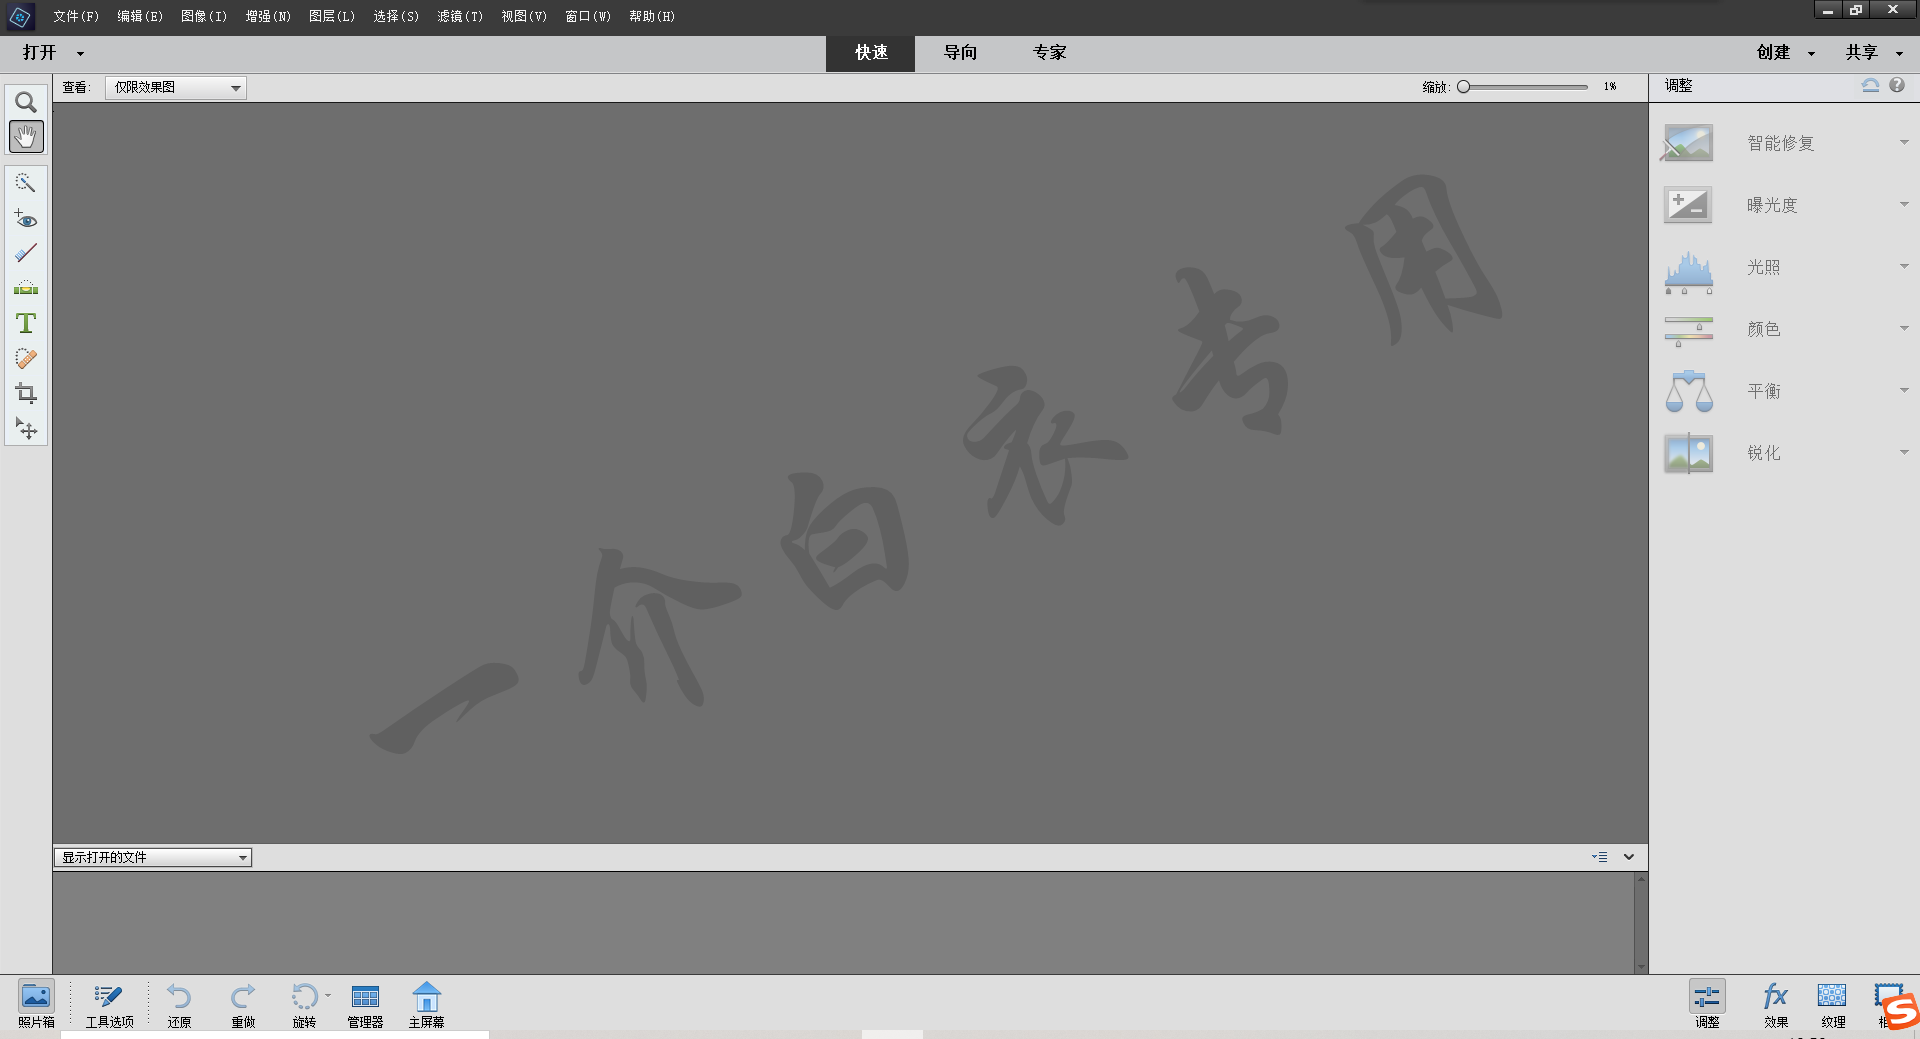Toggle the 照片箱 photo bin
This screenshot has height=1039, width=1920.
[36, 1004]
